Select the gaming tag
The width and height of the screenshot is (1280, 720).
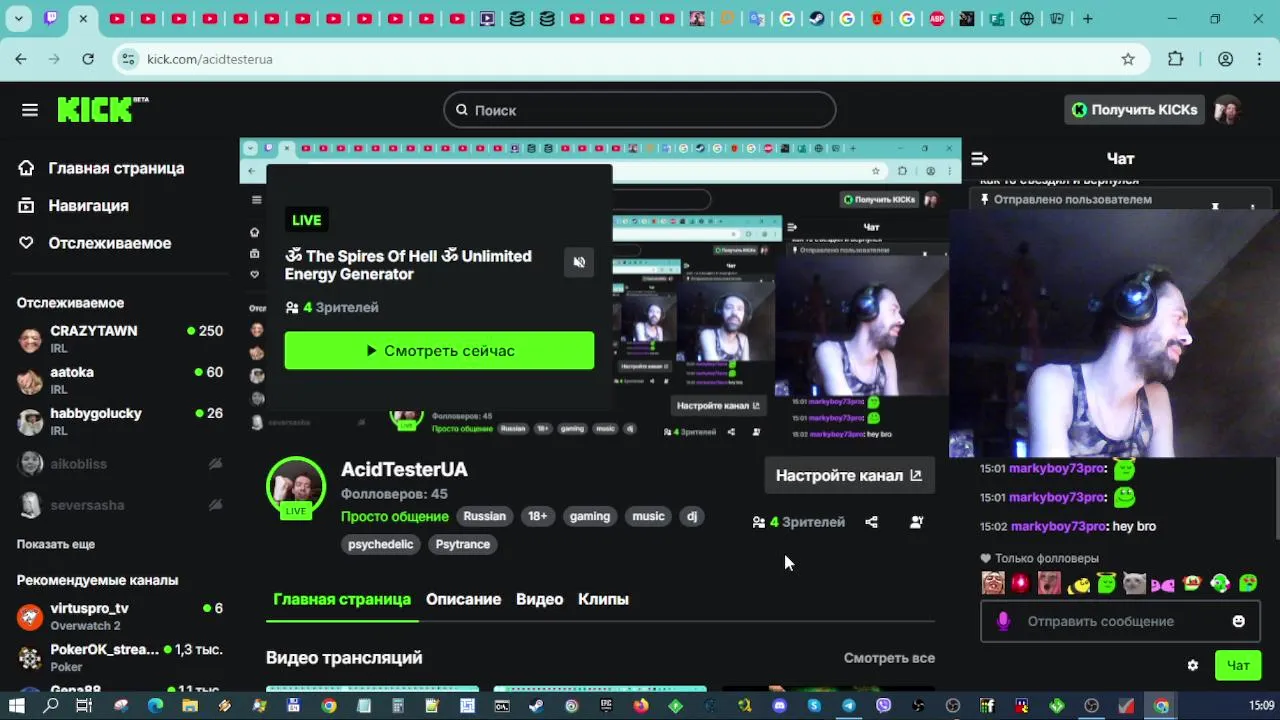coord(590,516)
